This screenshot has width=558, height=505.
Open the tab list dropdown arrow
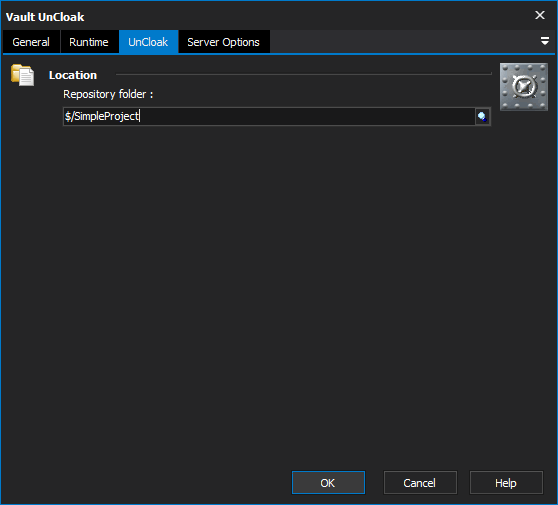544,41
